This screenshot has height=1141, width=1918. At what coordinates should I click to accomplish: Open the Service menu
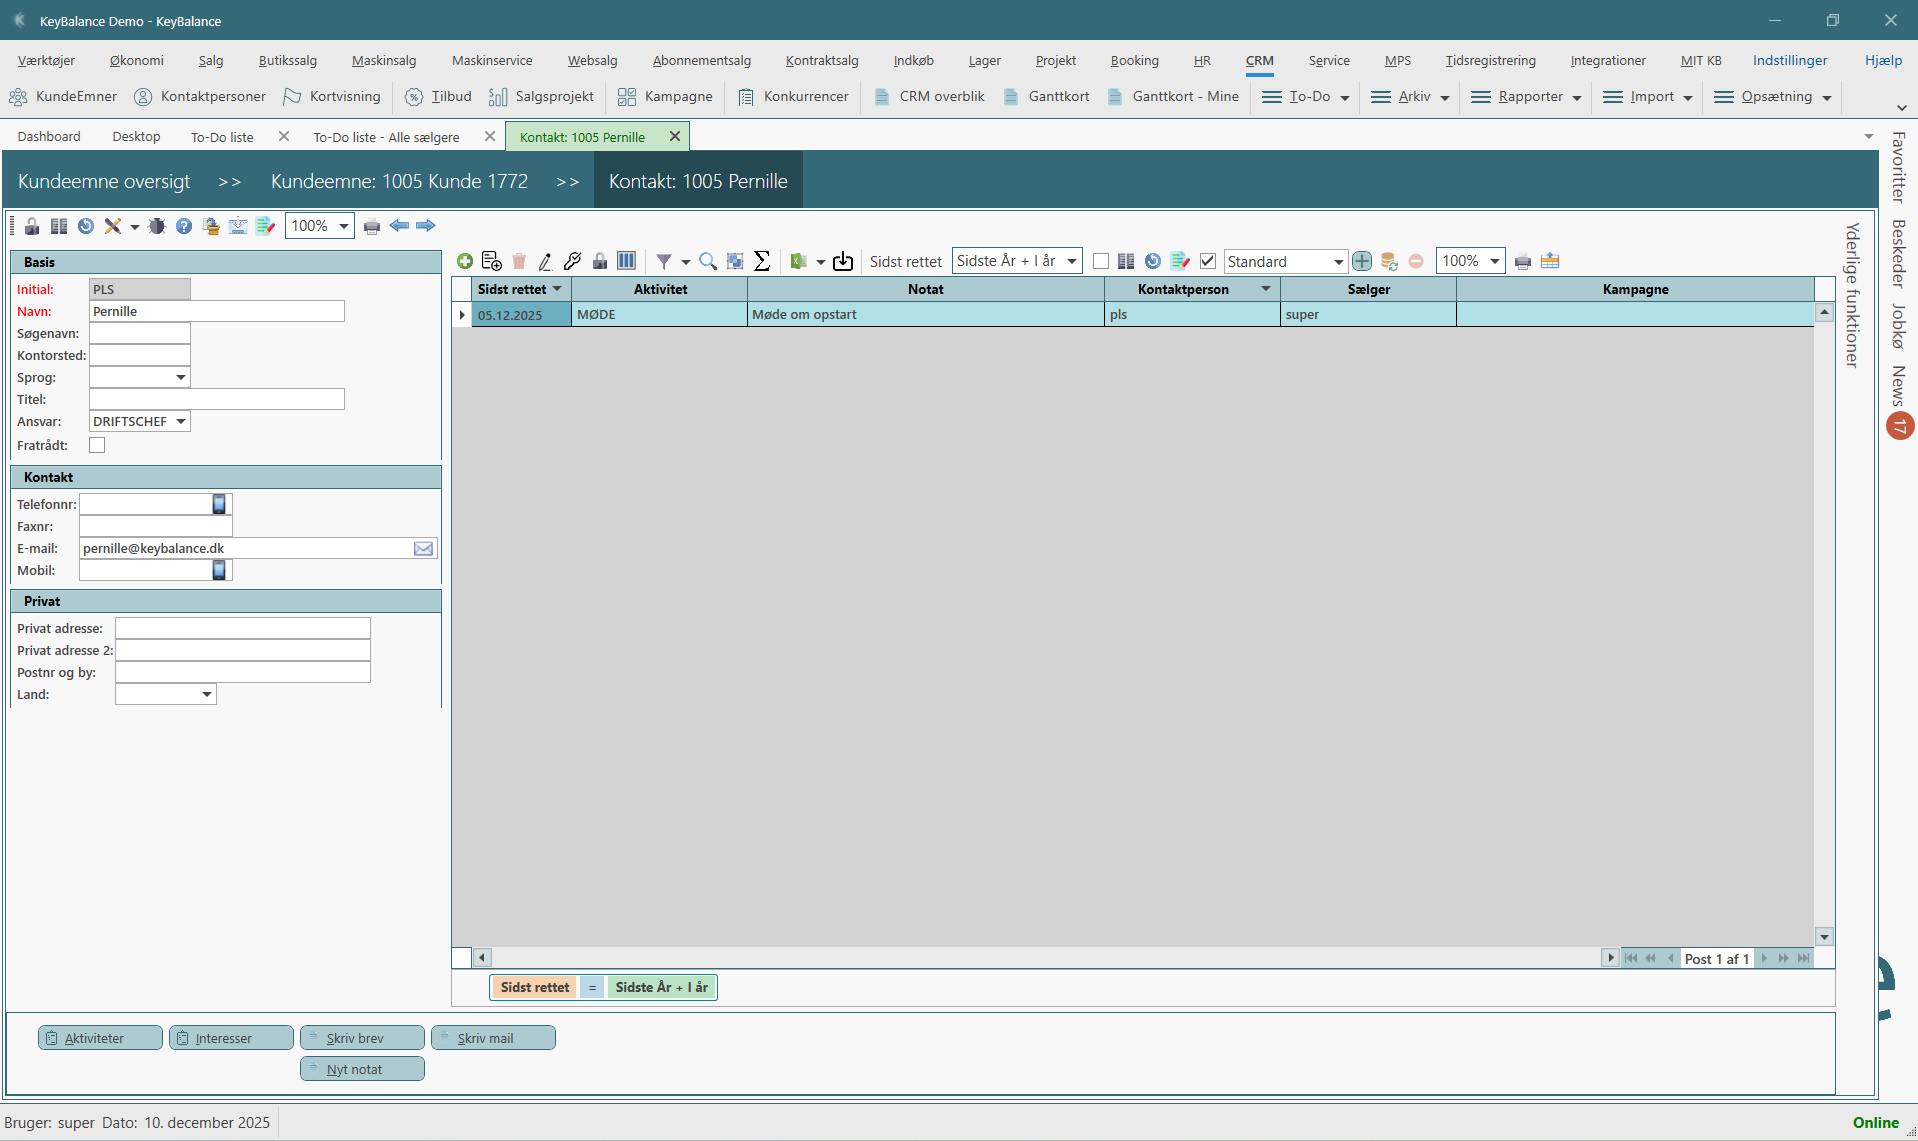tap(1328, 61)
